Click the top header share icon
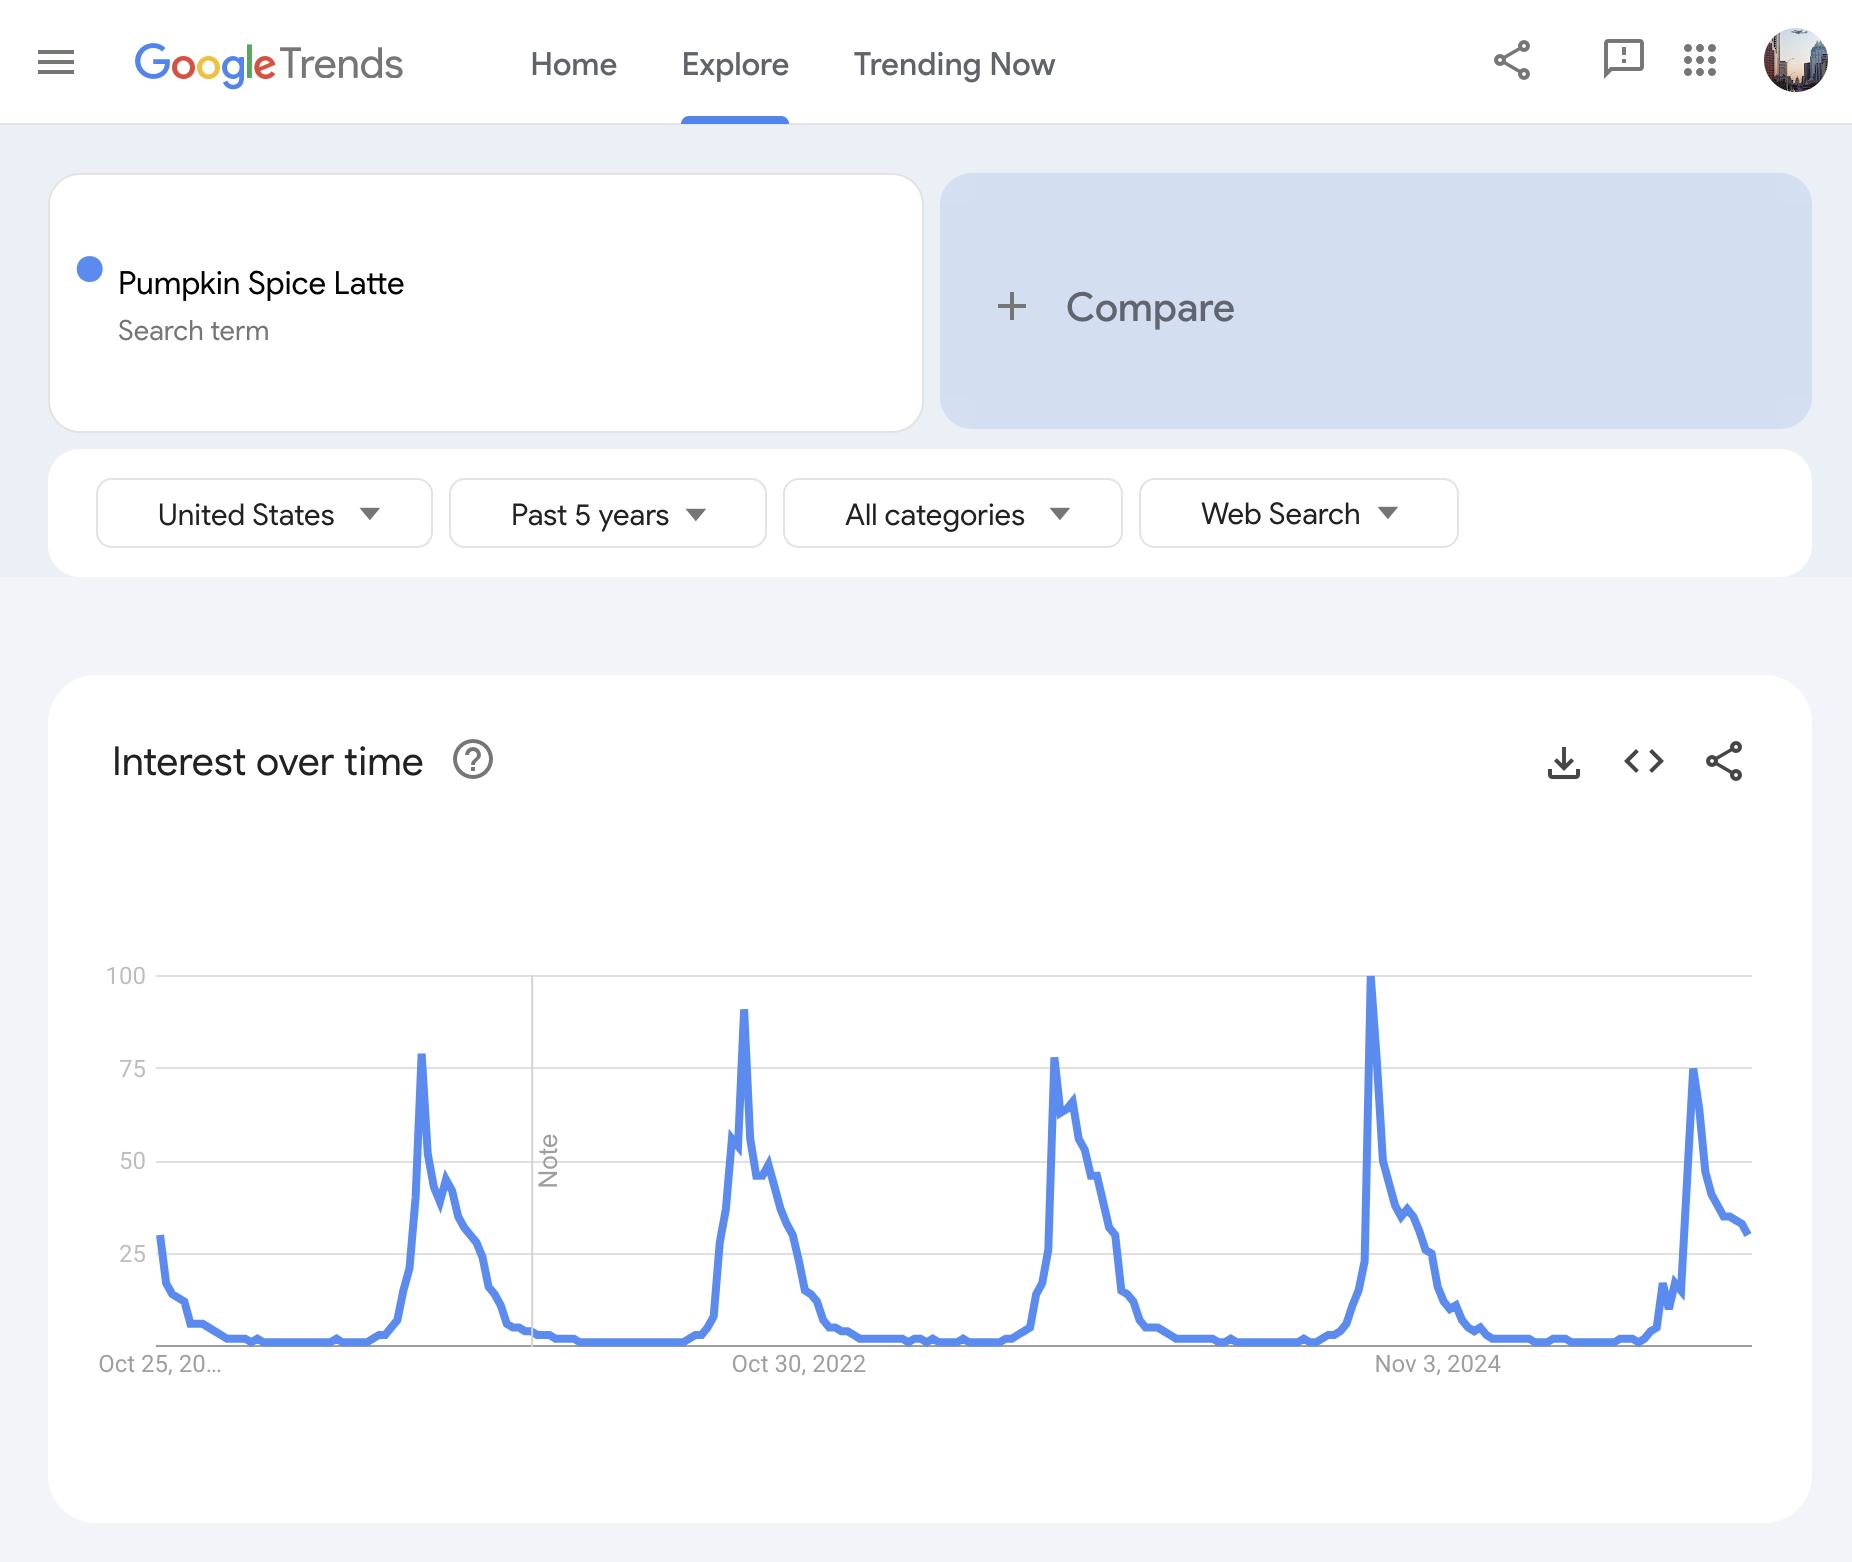 [1511, 60]
